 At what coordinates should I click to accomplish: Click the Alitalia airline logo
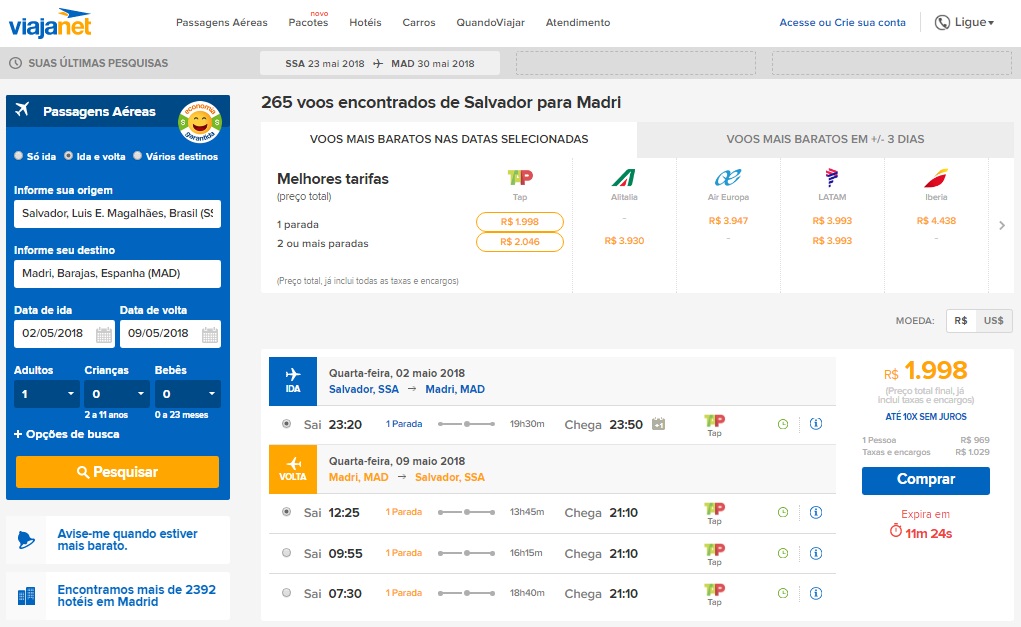(x=624, y=177)
